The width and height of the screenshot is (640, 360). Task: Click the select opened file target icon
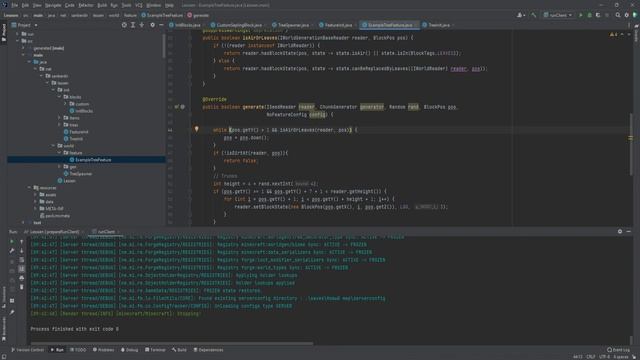124,25
